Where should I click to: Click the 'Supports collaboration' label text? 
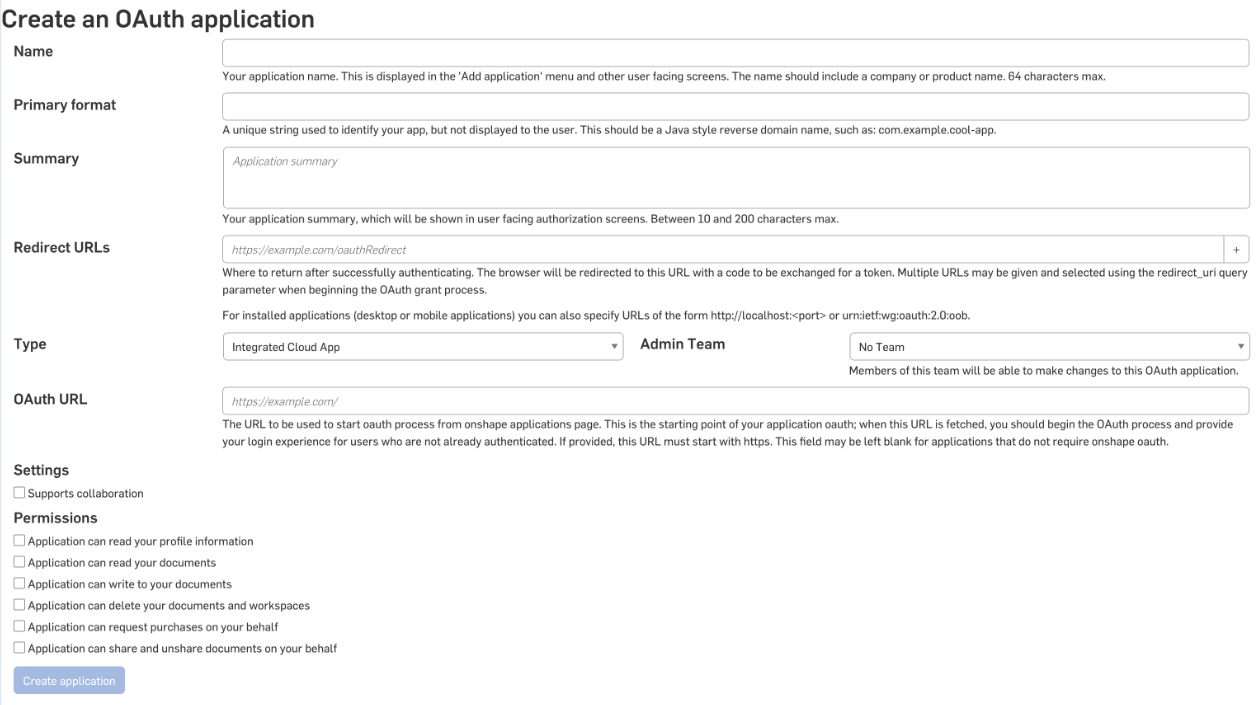86,494
